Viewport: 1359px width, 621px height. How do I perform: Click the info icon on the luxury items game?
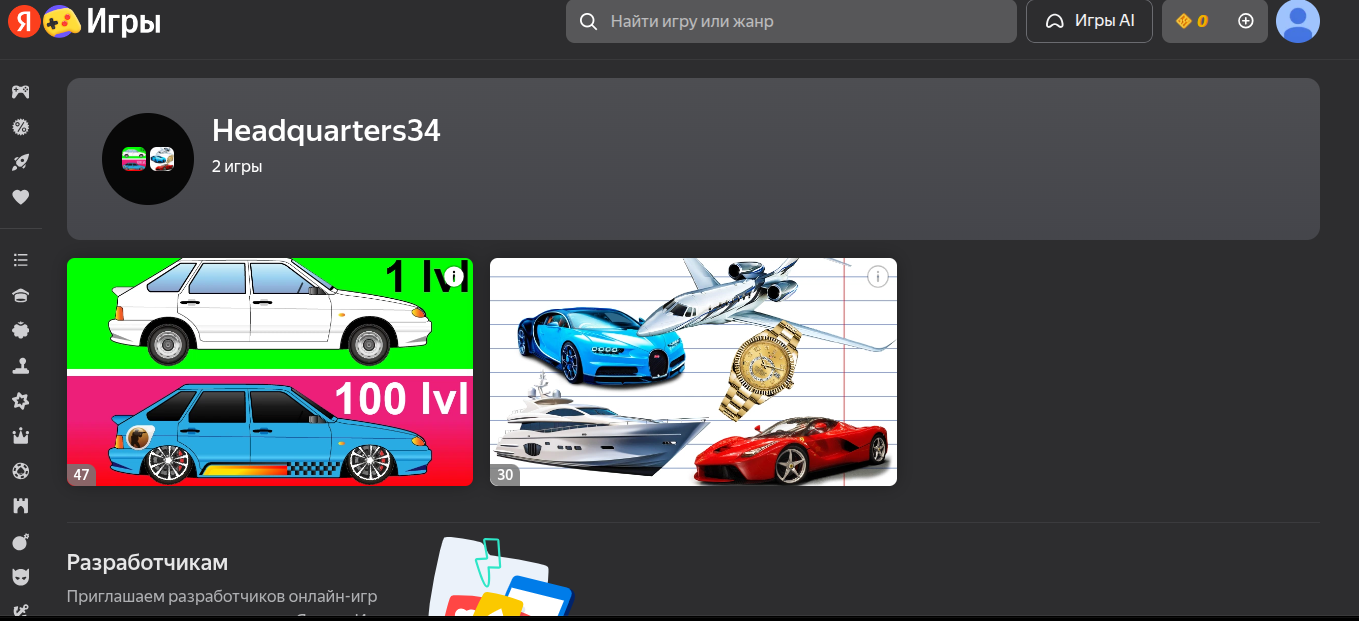pos(878,276)
